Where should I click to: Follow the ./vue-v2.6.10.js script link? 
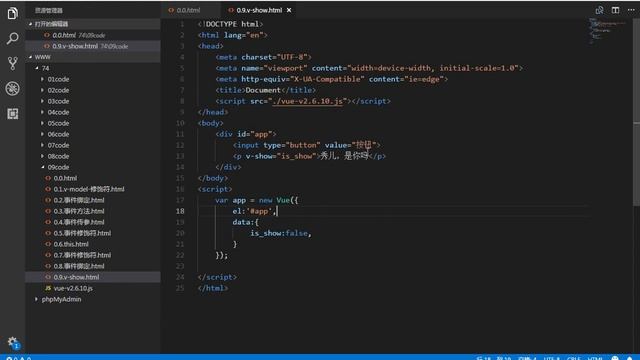click(308, 101)
